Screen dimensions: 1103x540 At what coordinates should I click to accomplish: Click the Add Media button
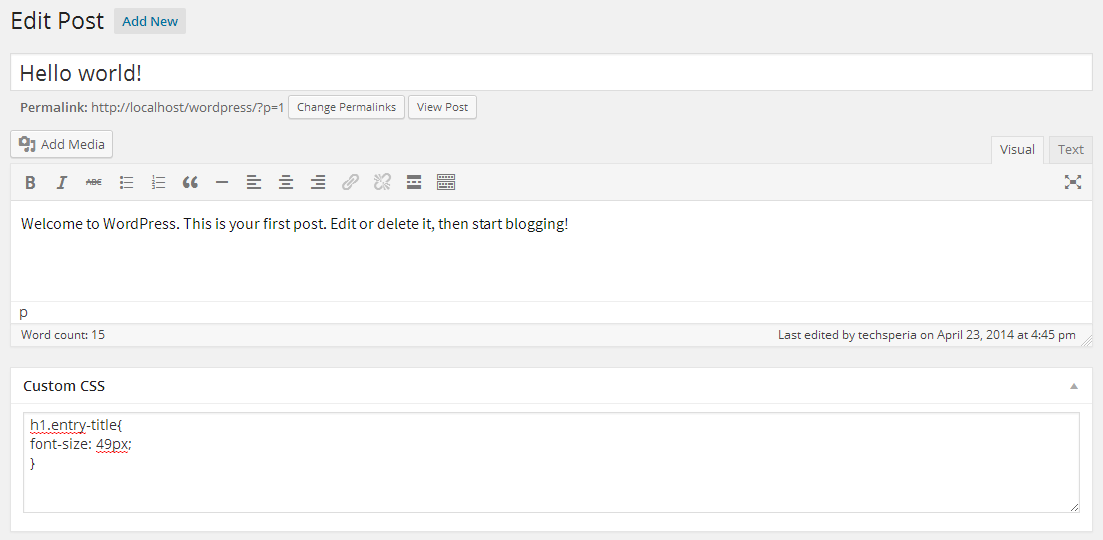[62, 144]
